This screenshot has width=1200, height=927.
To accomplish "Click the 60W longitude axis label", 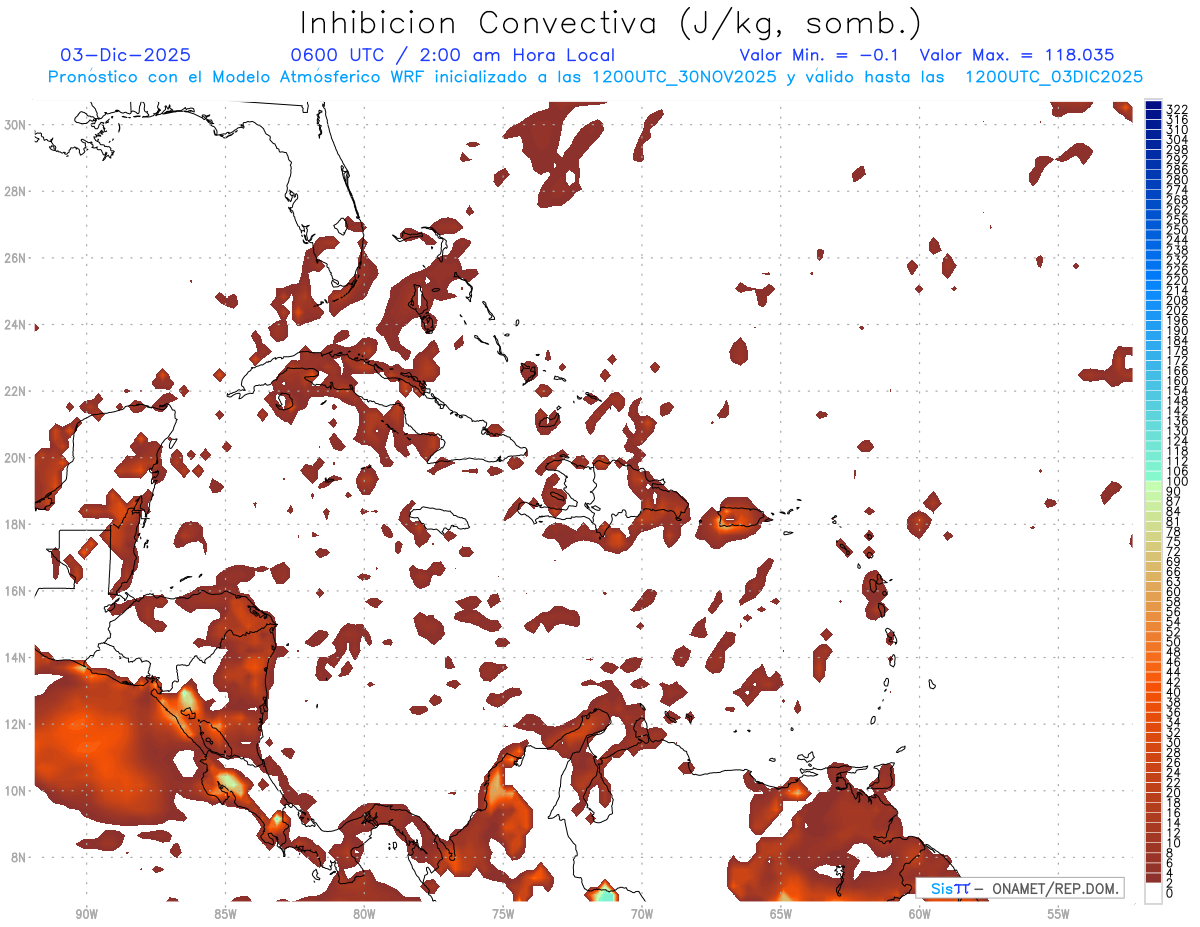I will [920, 914].
